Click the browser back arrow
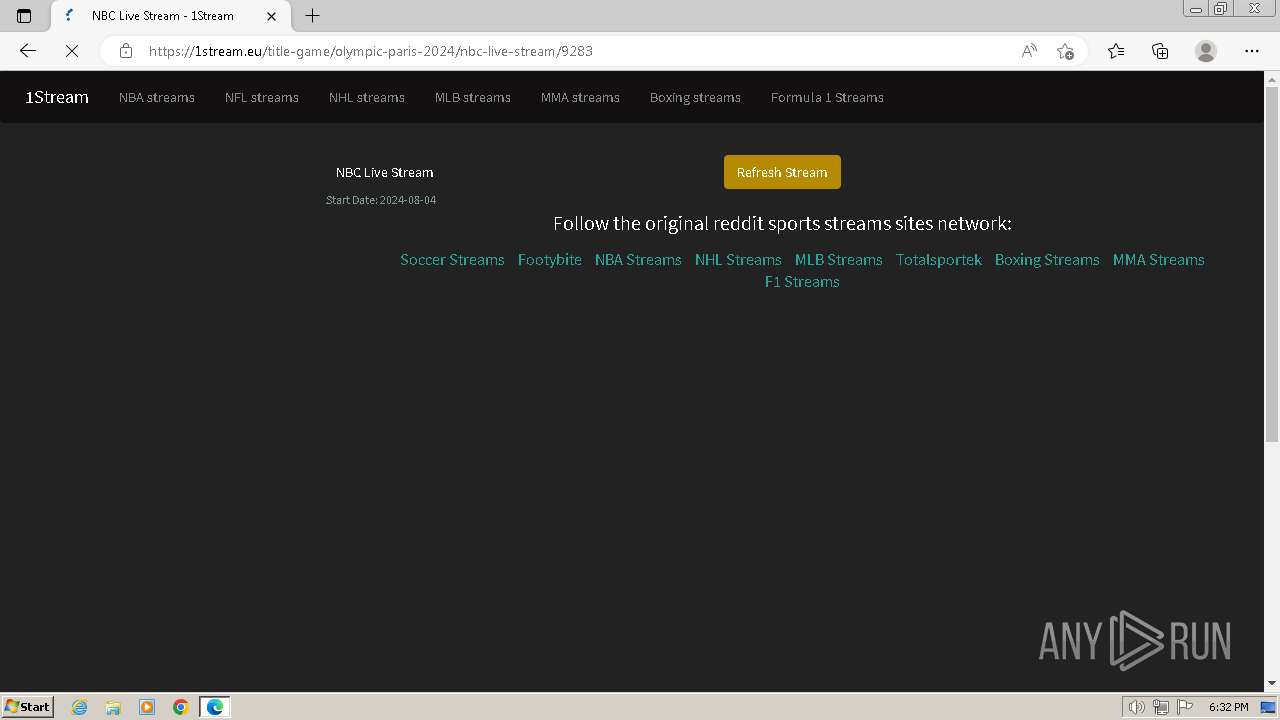This screenshot has width=1280, height=720. pyautogui.click(x=28, y=51)
